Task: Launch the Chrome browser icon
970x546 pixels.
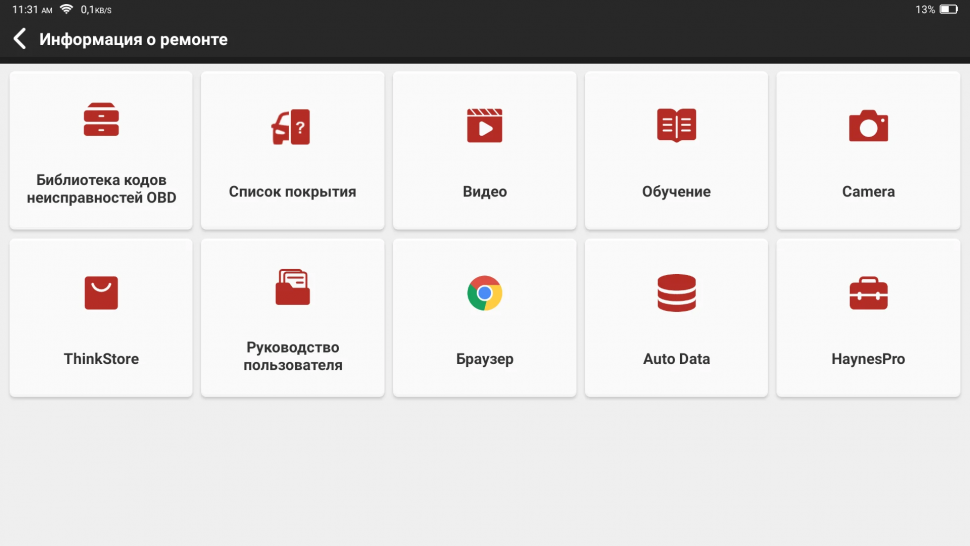Action: pyautogui.click(x=484, y=293)
